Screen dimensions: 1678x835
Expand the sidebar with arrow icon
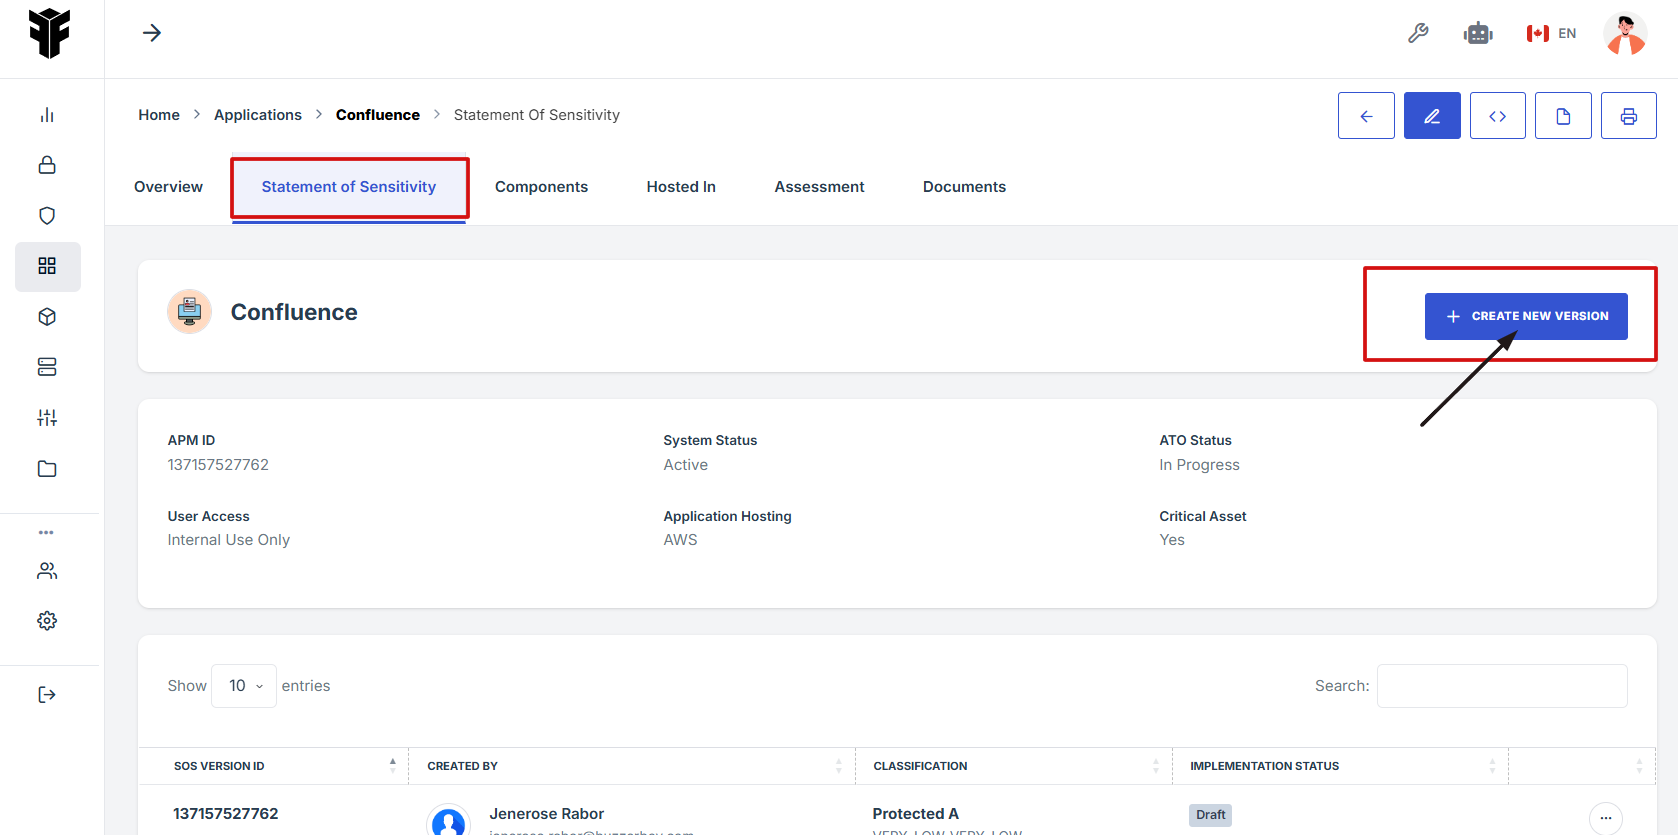[152, 33]
